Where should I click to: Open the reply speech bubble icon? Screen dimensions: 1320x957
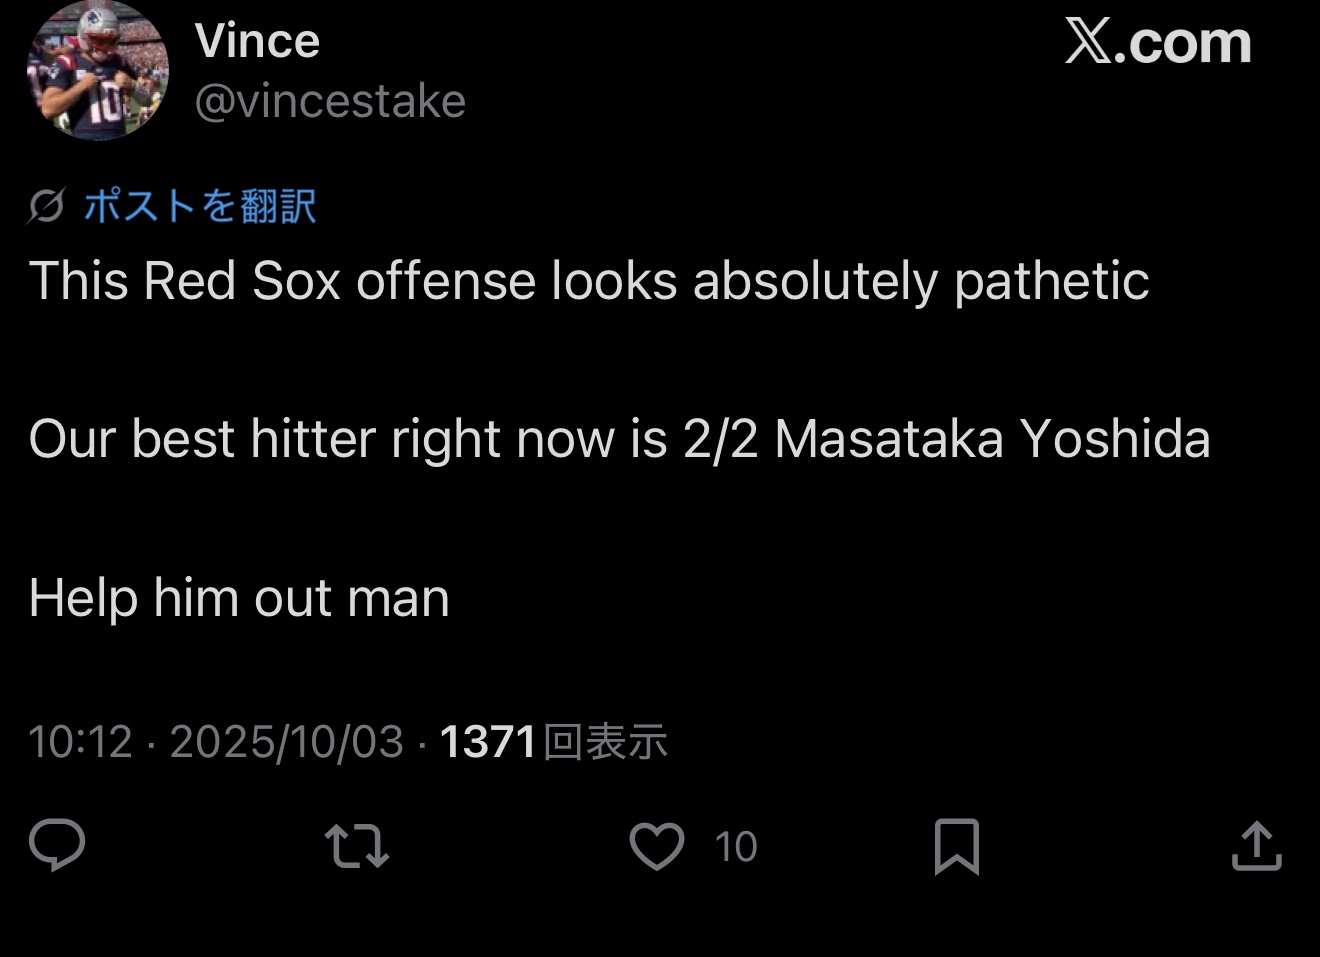pos(57,845)
